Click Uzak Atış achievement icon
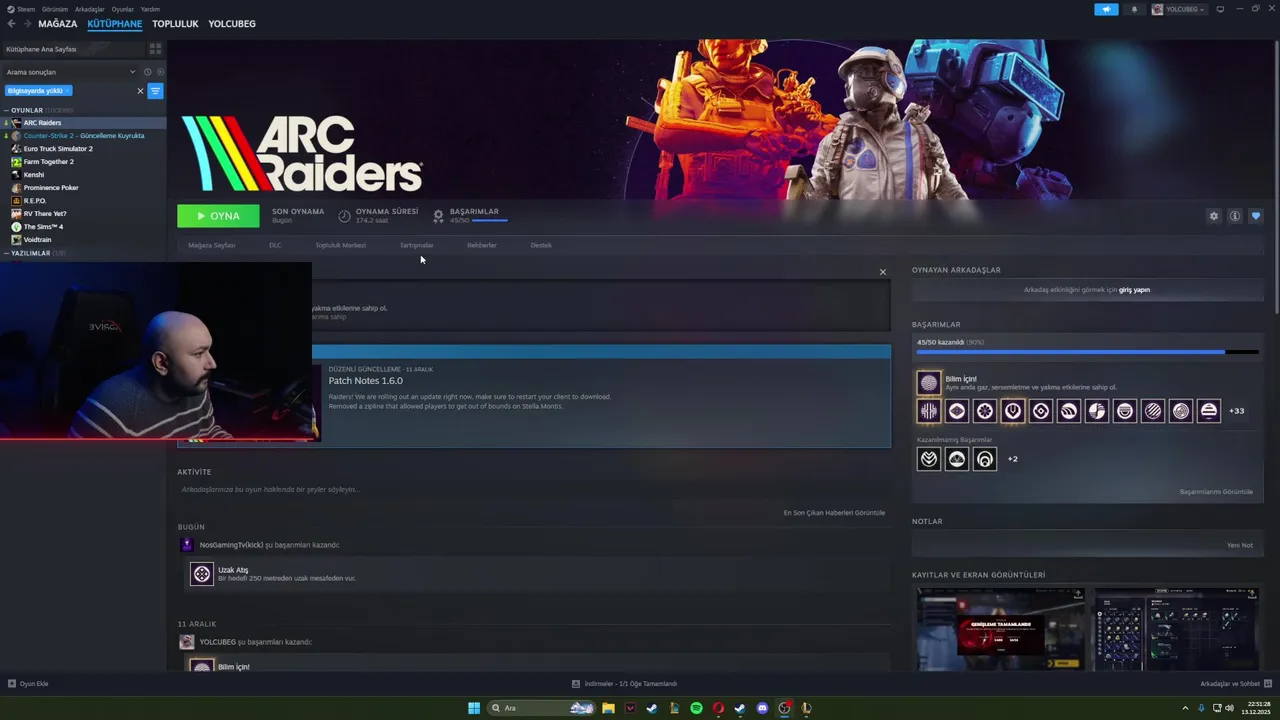 (202, 574)
